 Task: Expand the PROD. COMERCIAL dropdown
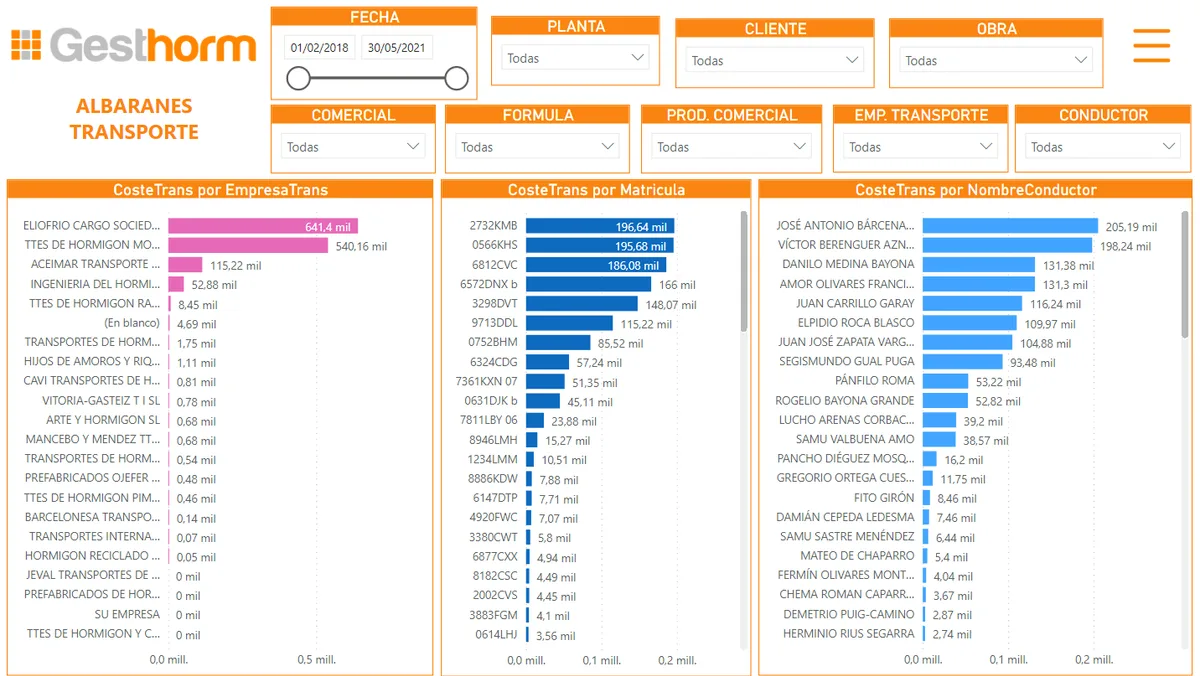point(730,147)
